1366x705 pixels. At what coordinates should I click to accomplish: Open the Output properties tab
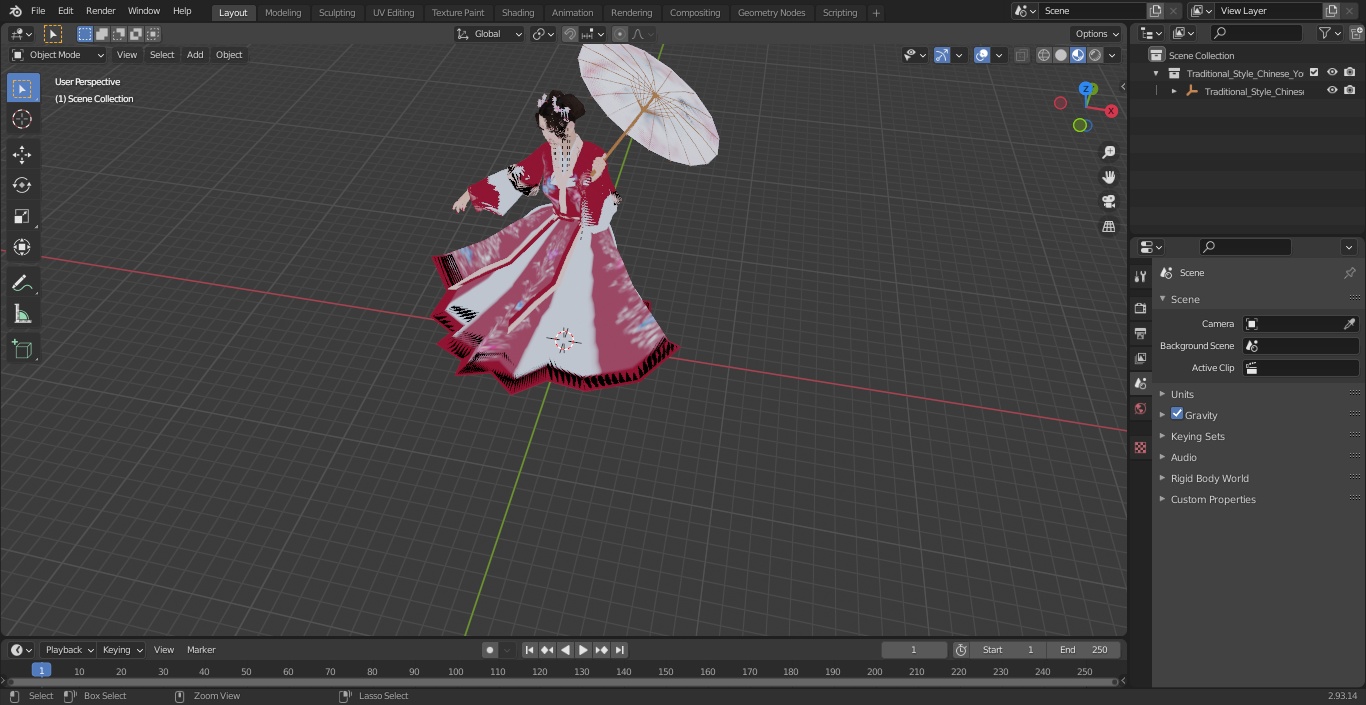1140,333
